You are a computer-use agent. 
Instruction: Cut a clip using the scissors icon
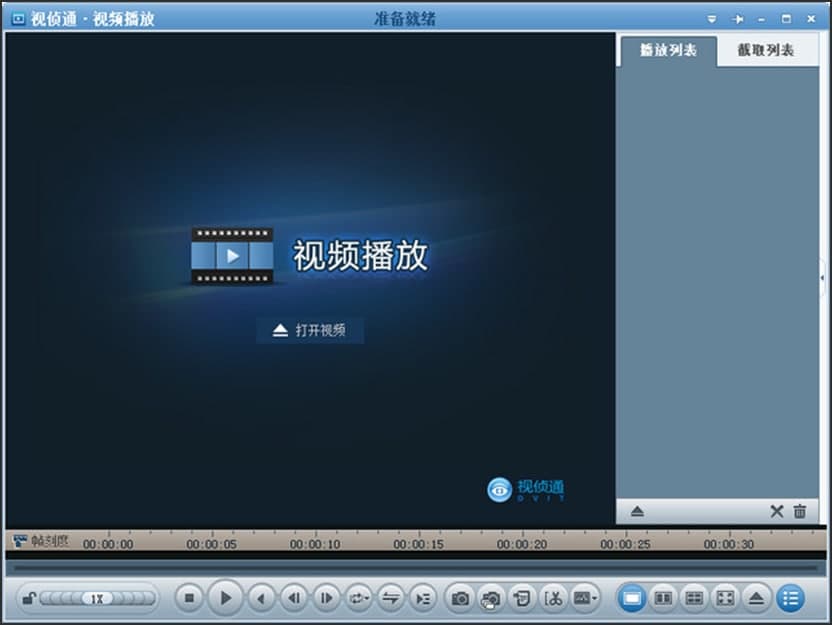pyautogui.click(x=553, y=597)
